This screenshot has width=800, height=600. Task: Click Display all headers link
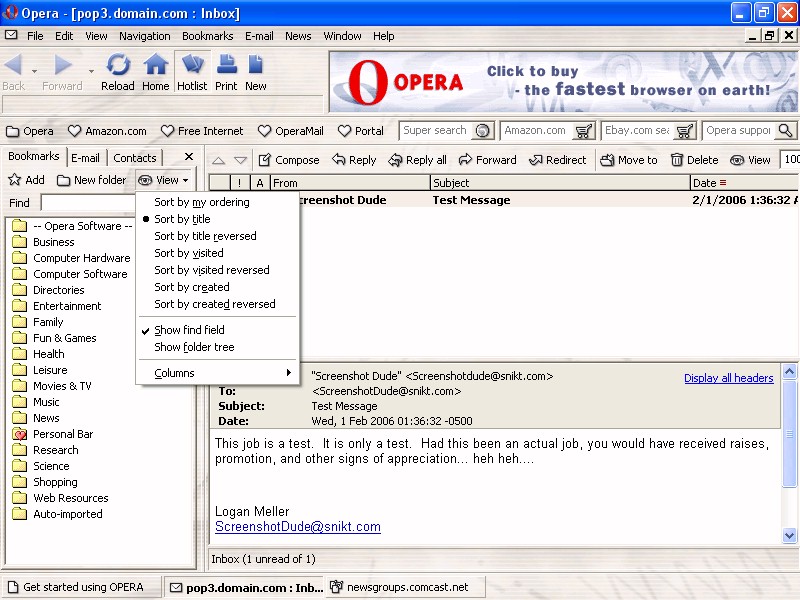[729, 378]
